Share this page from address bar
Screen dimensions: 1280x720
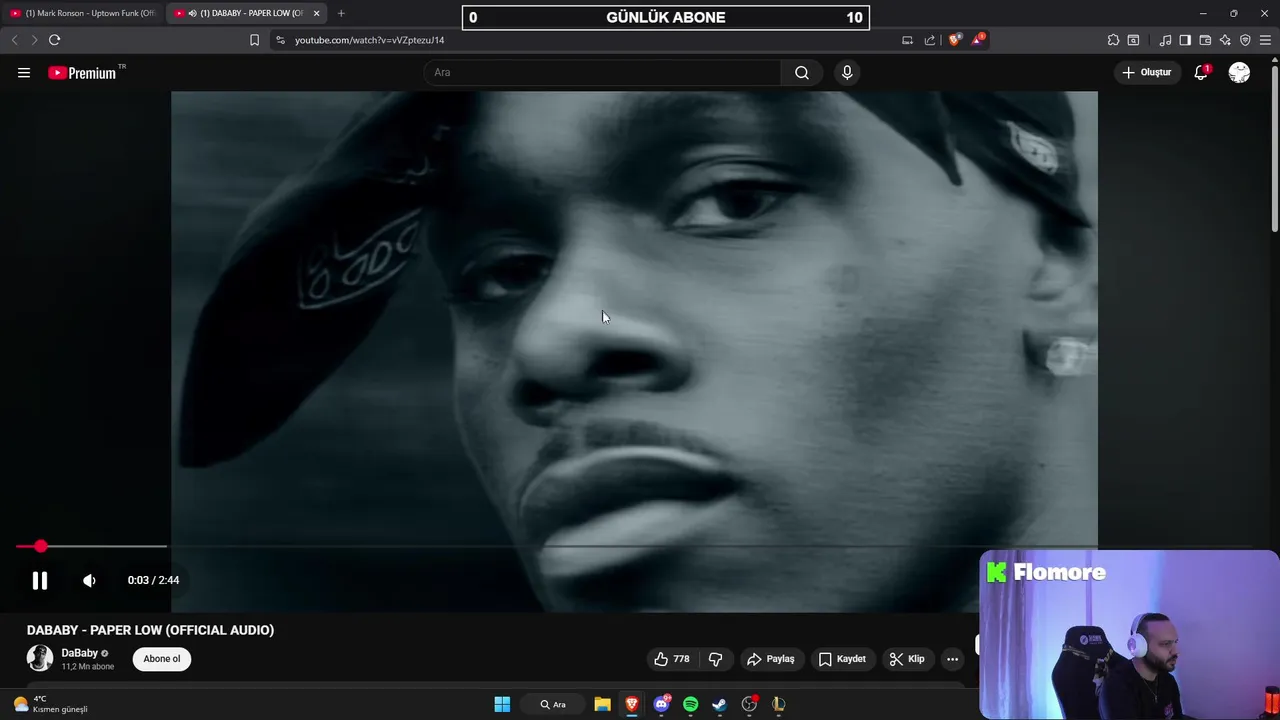coord(930,40)
